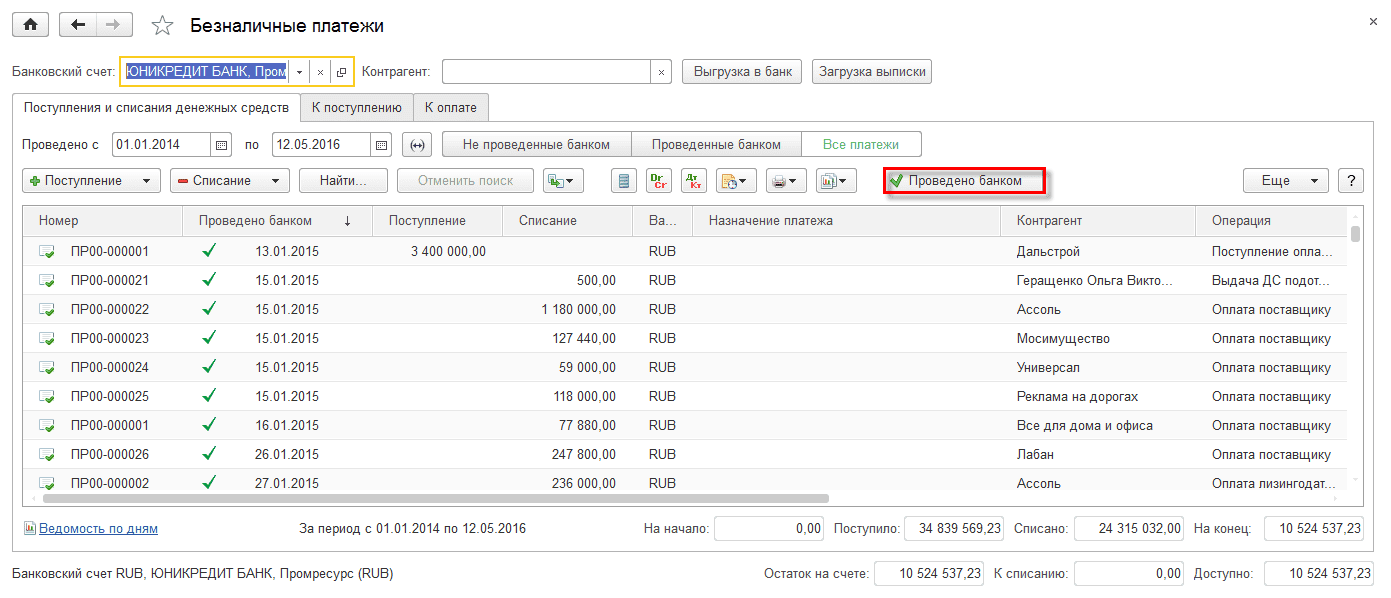
Task: Click the Номер column header
Action: [x=102, y=220]
